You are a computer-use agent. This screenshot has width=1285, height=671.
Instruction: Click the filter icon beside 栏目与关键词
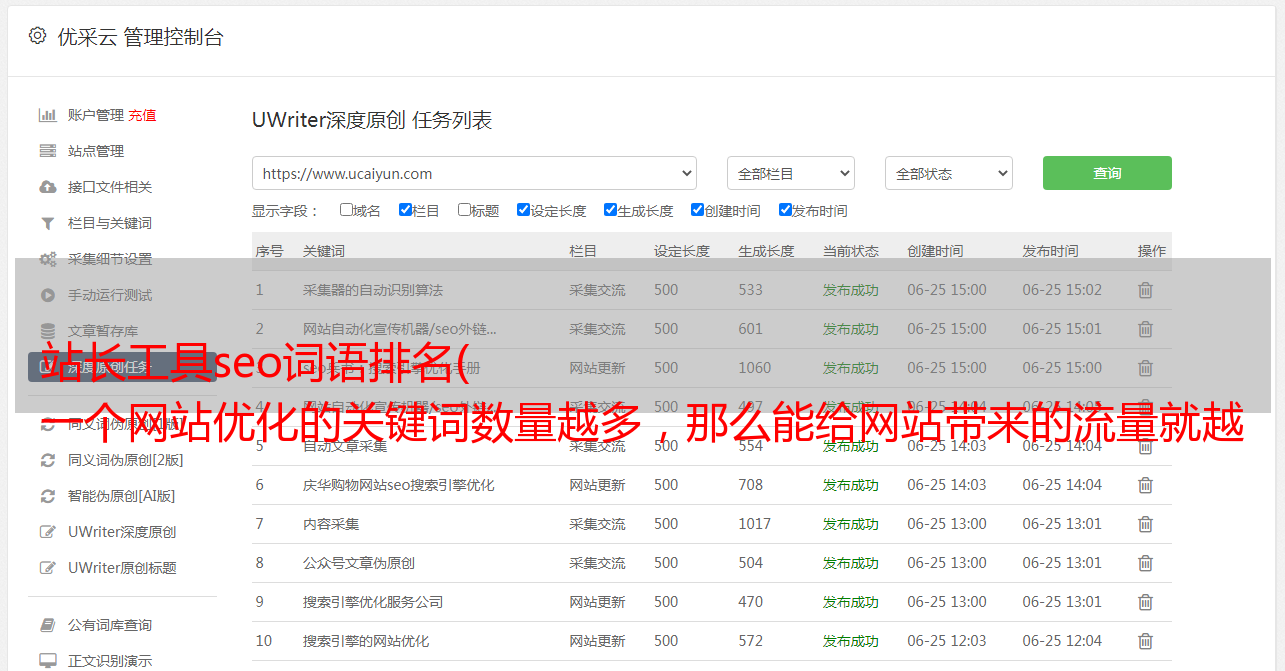tap(47, 223)
